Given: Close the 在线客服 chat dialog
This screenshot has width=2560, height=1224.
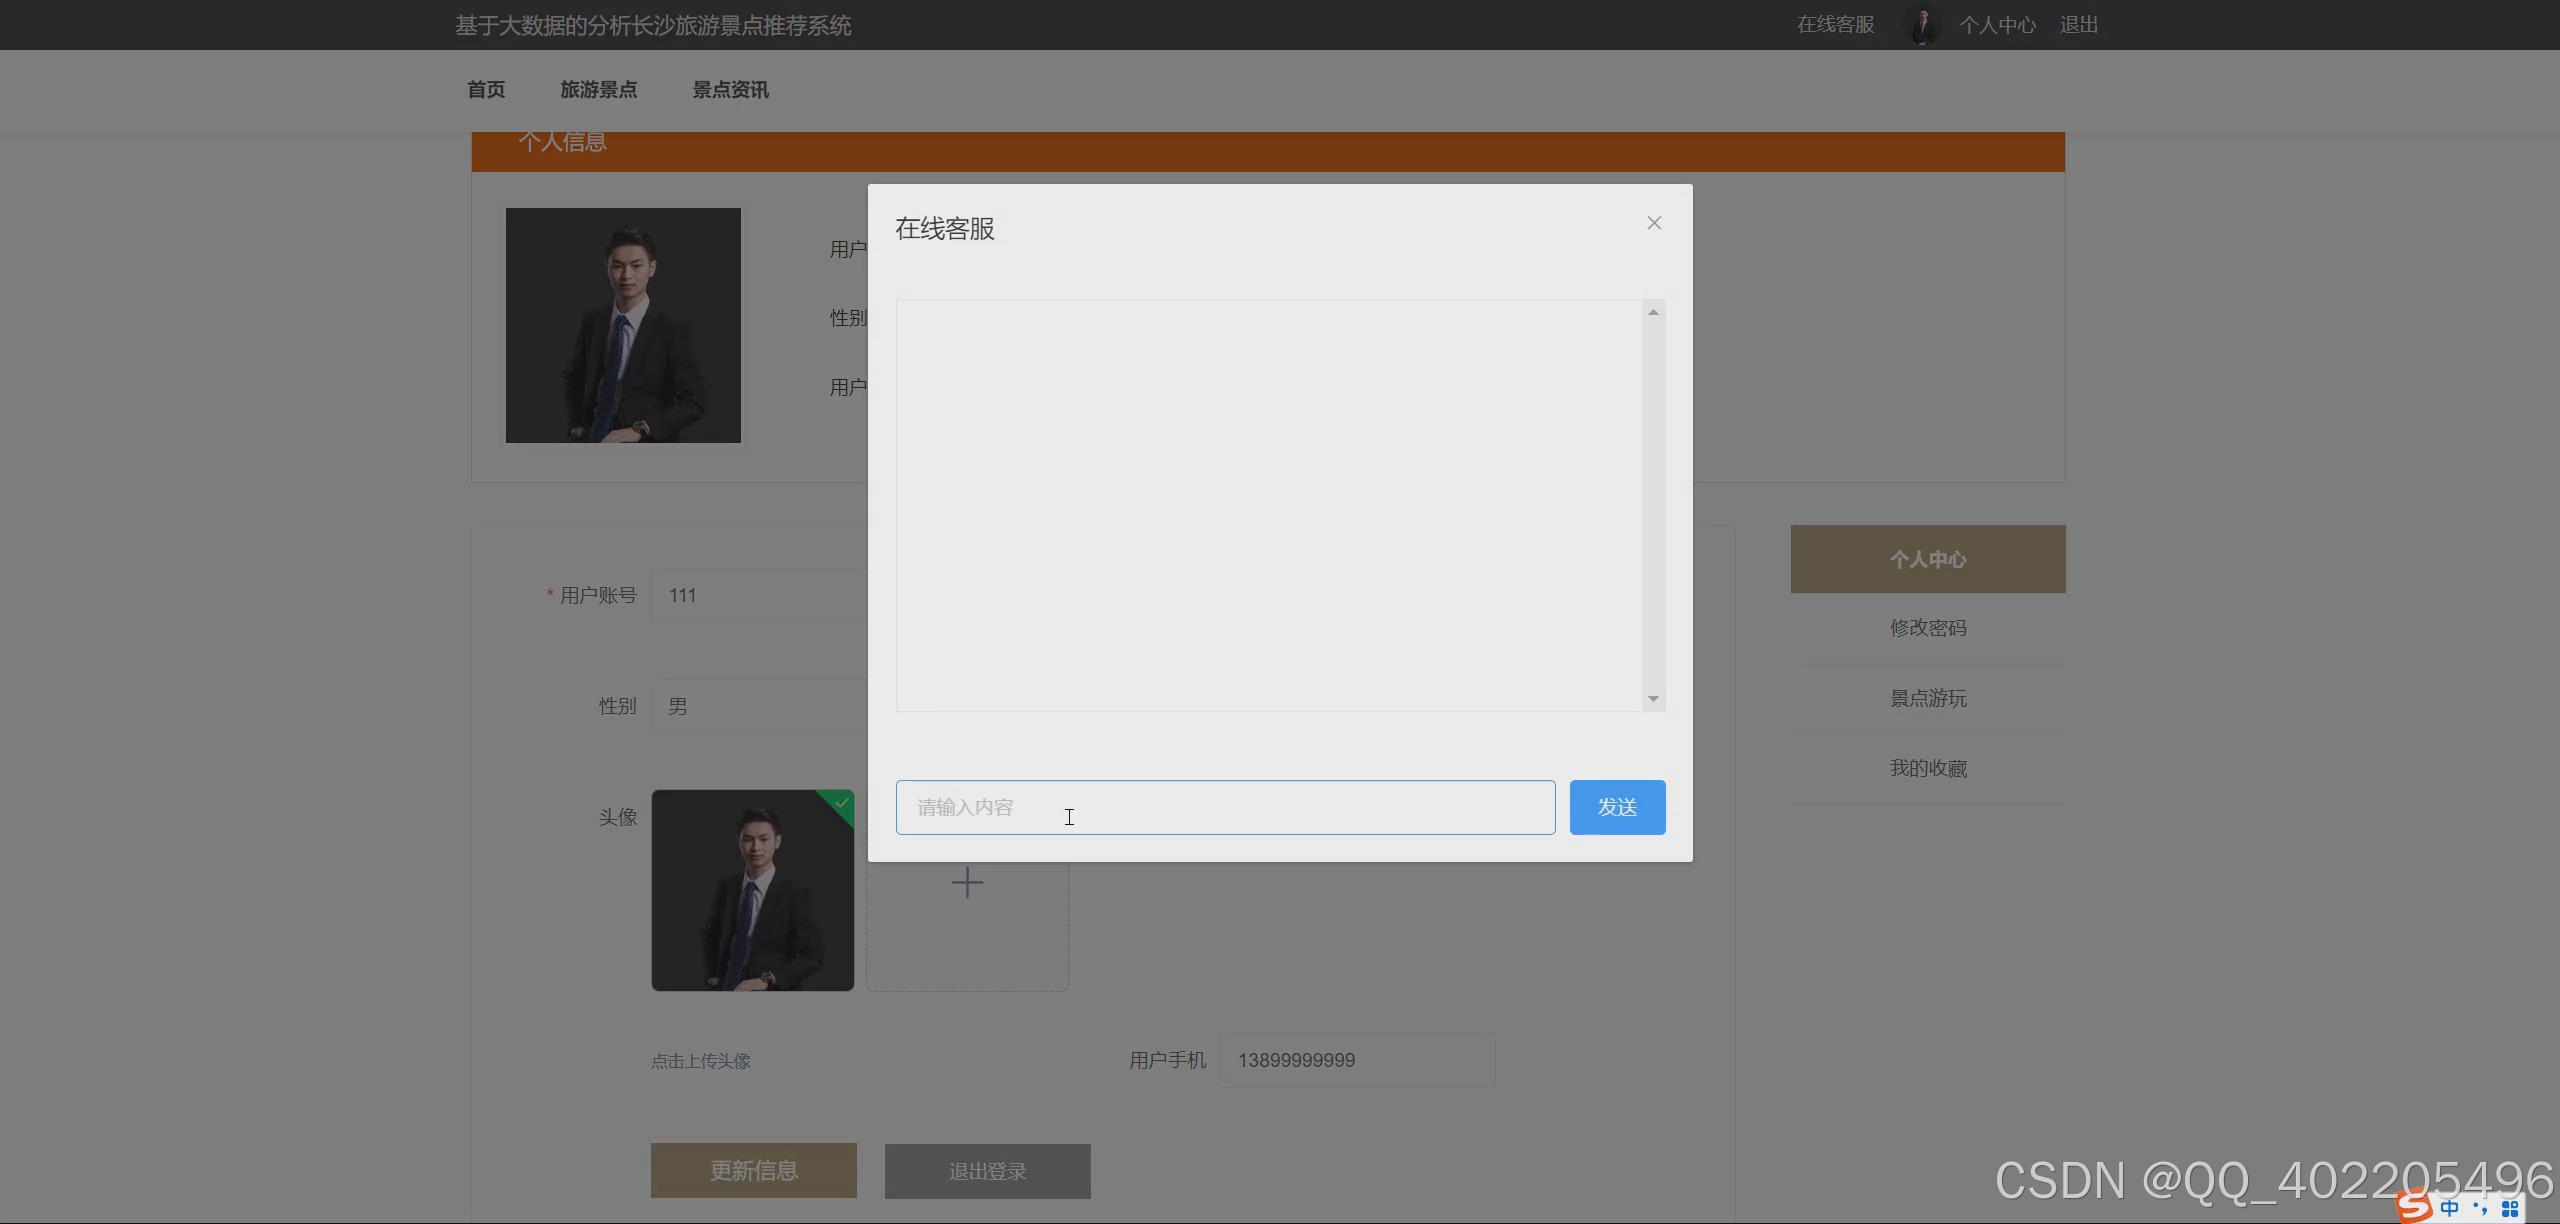Looking at the screenshot, I should [x=1654, y=223].
